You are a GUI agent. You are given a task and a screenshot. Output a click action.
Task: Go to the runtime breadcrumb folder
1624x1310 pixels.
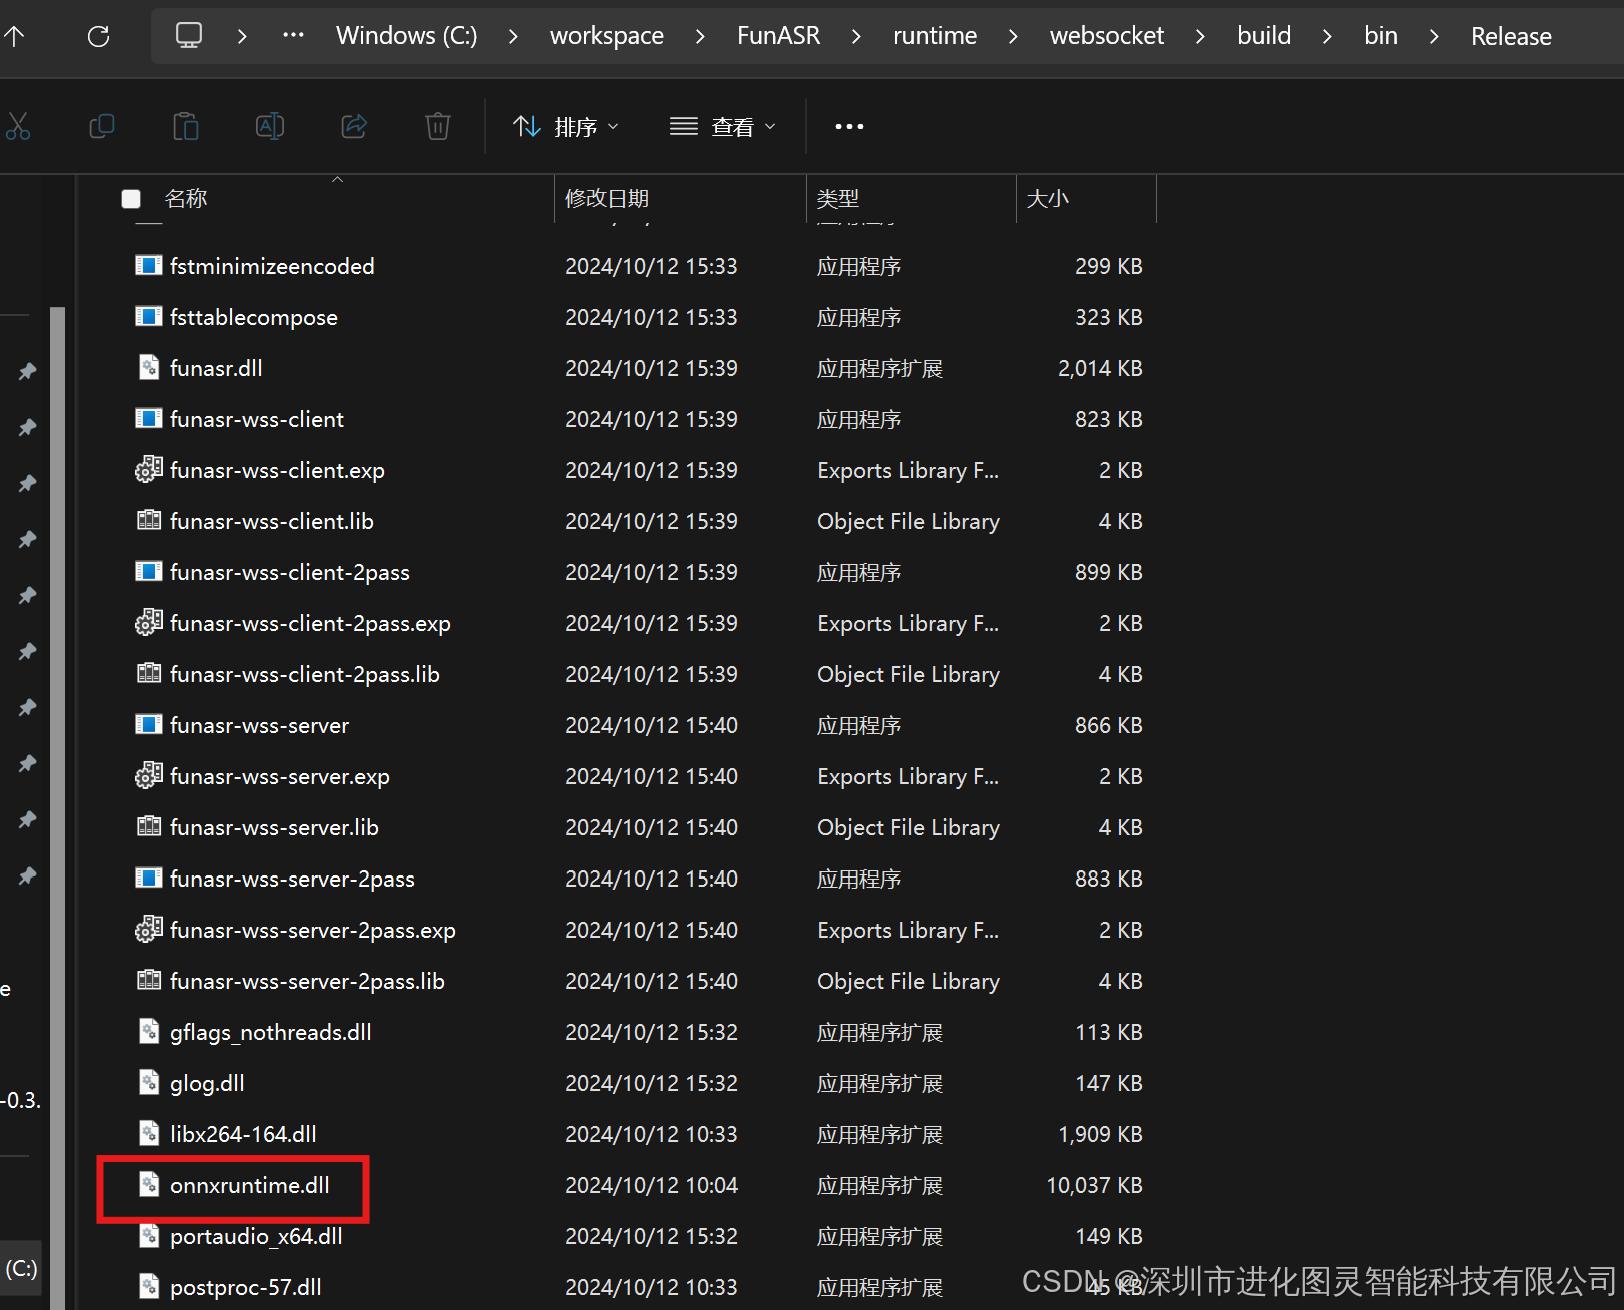pyautogui.click(x=935, y=36)
